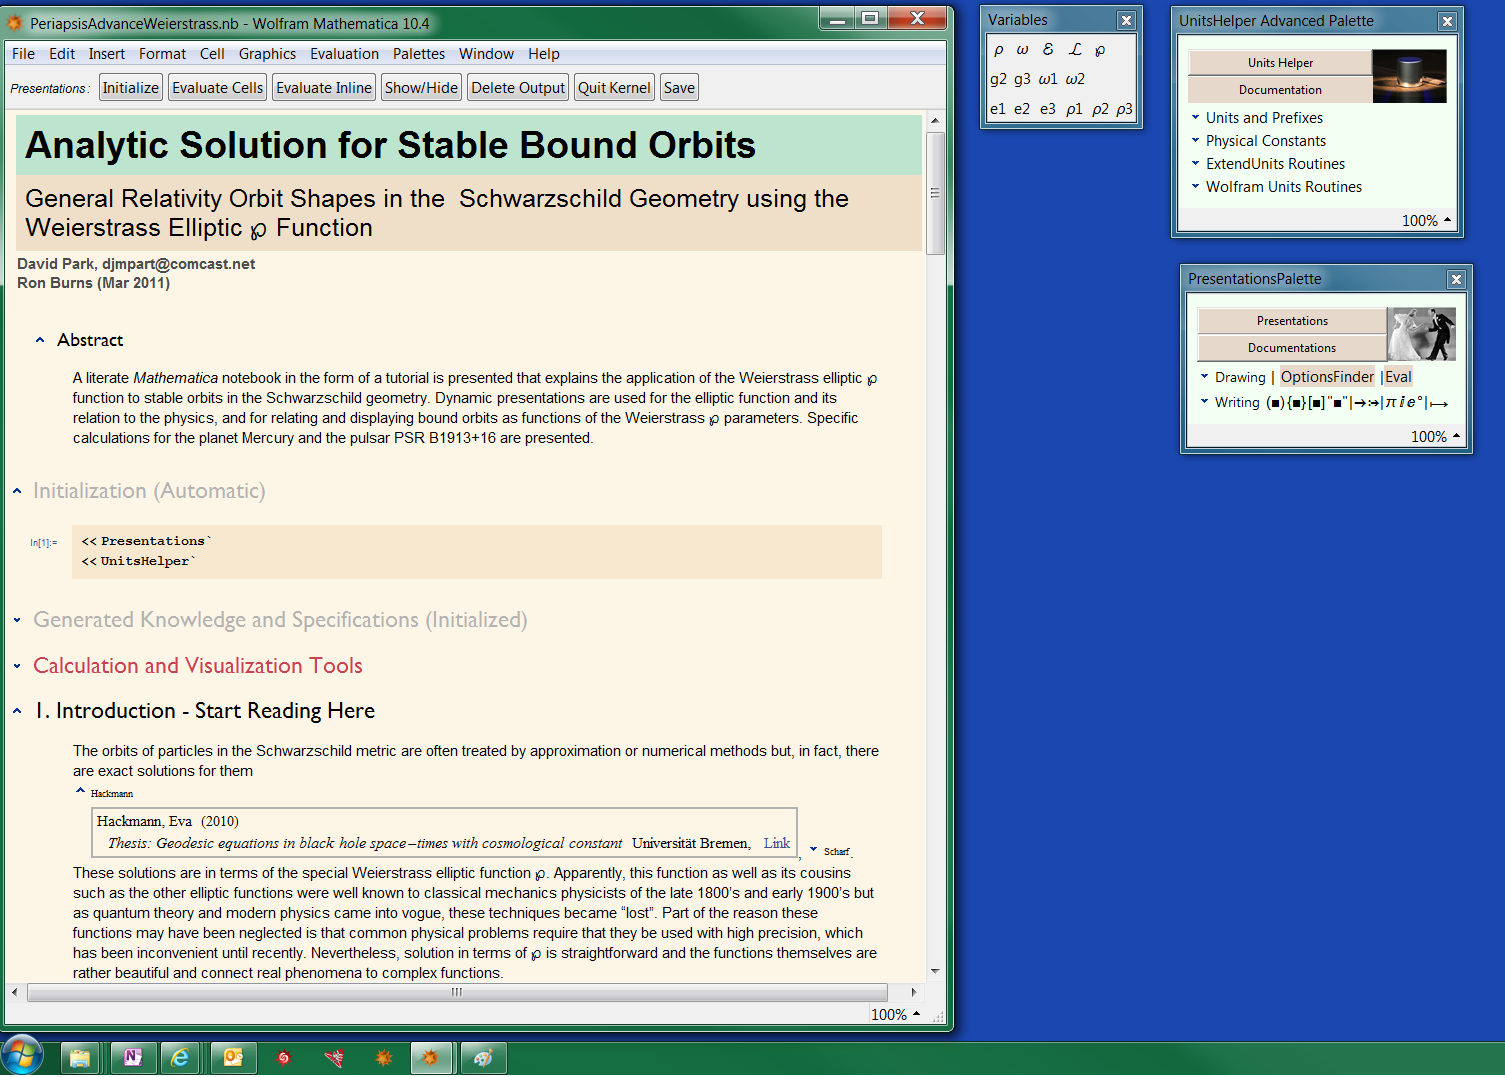
Task: Expand the Drawing section in PresentationsPalette
Action: tap(1204, 376)
